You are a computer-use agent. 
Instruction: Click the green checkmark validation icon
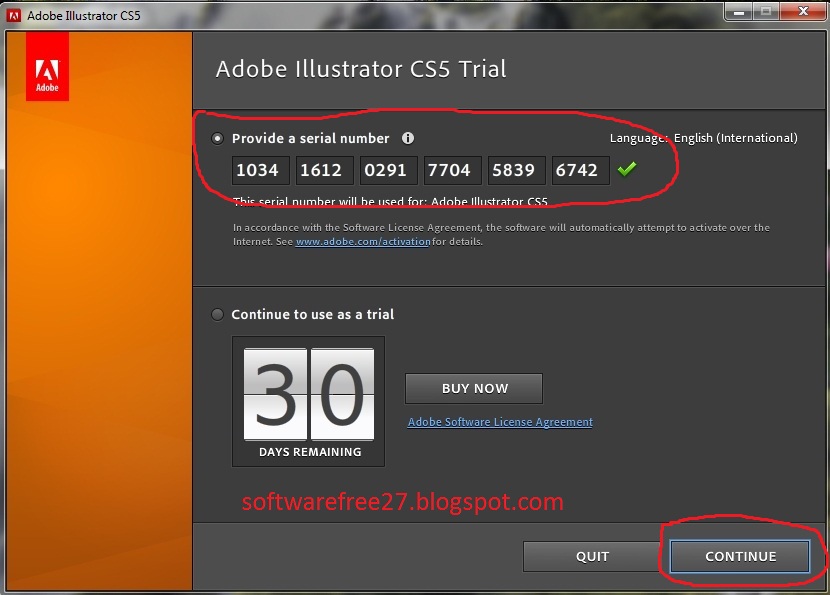pyautogui.click(x=627, y=169)
